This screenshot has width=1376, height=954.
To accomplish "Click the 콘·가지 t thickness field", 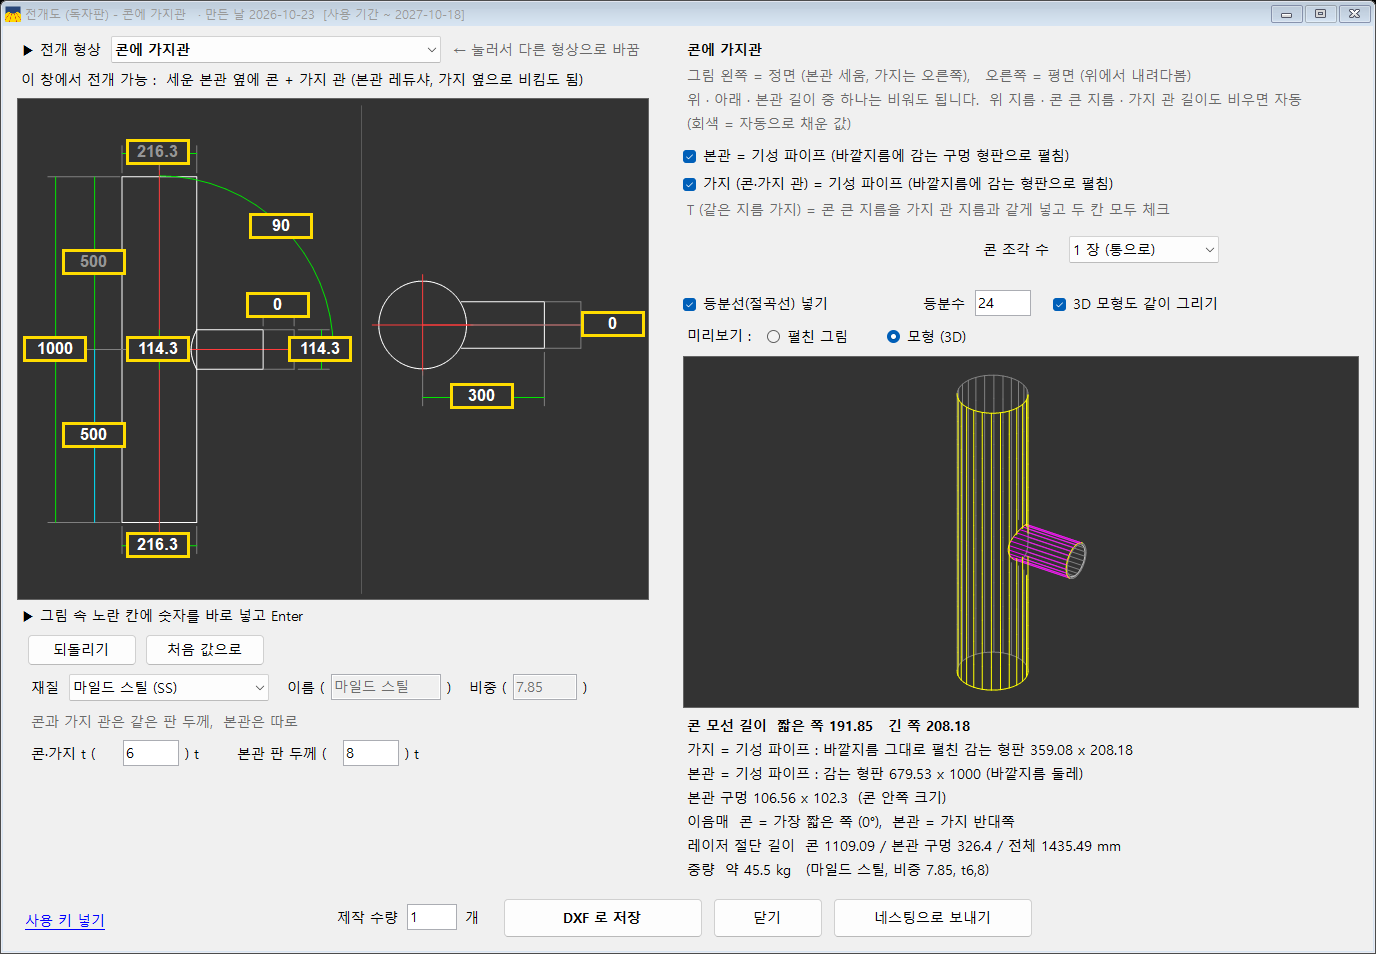I will point(151,753).
